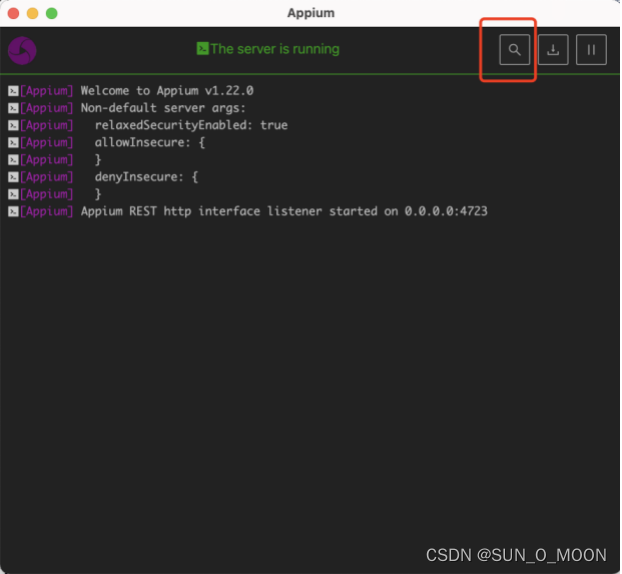Maximize the Appium window with green button
This screenshot has height=574, width=622.
tap(52, 13)
